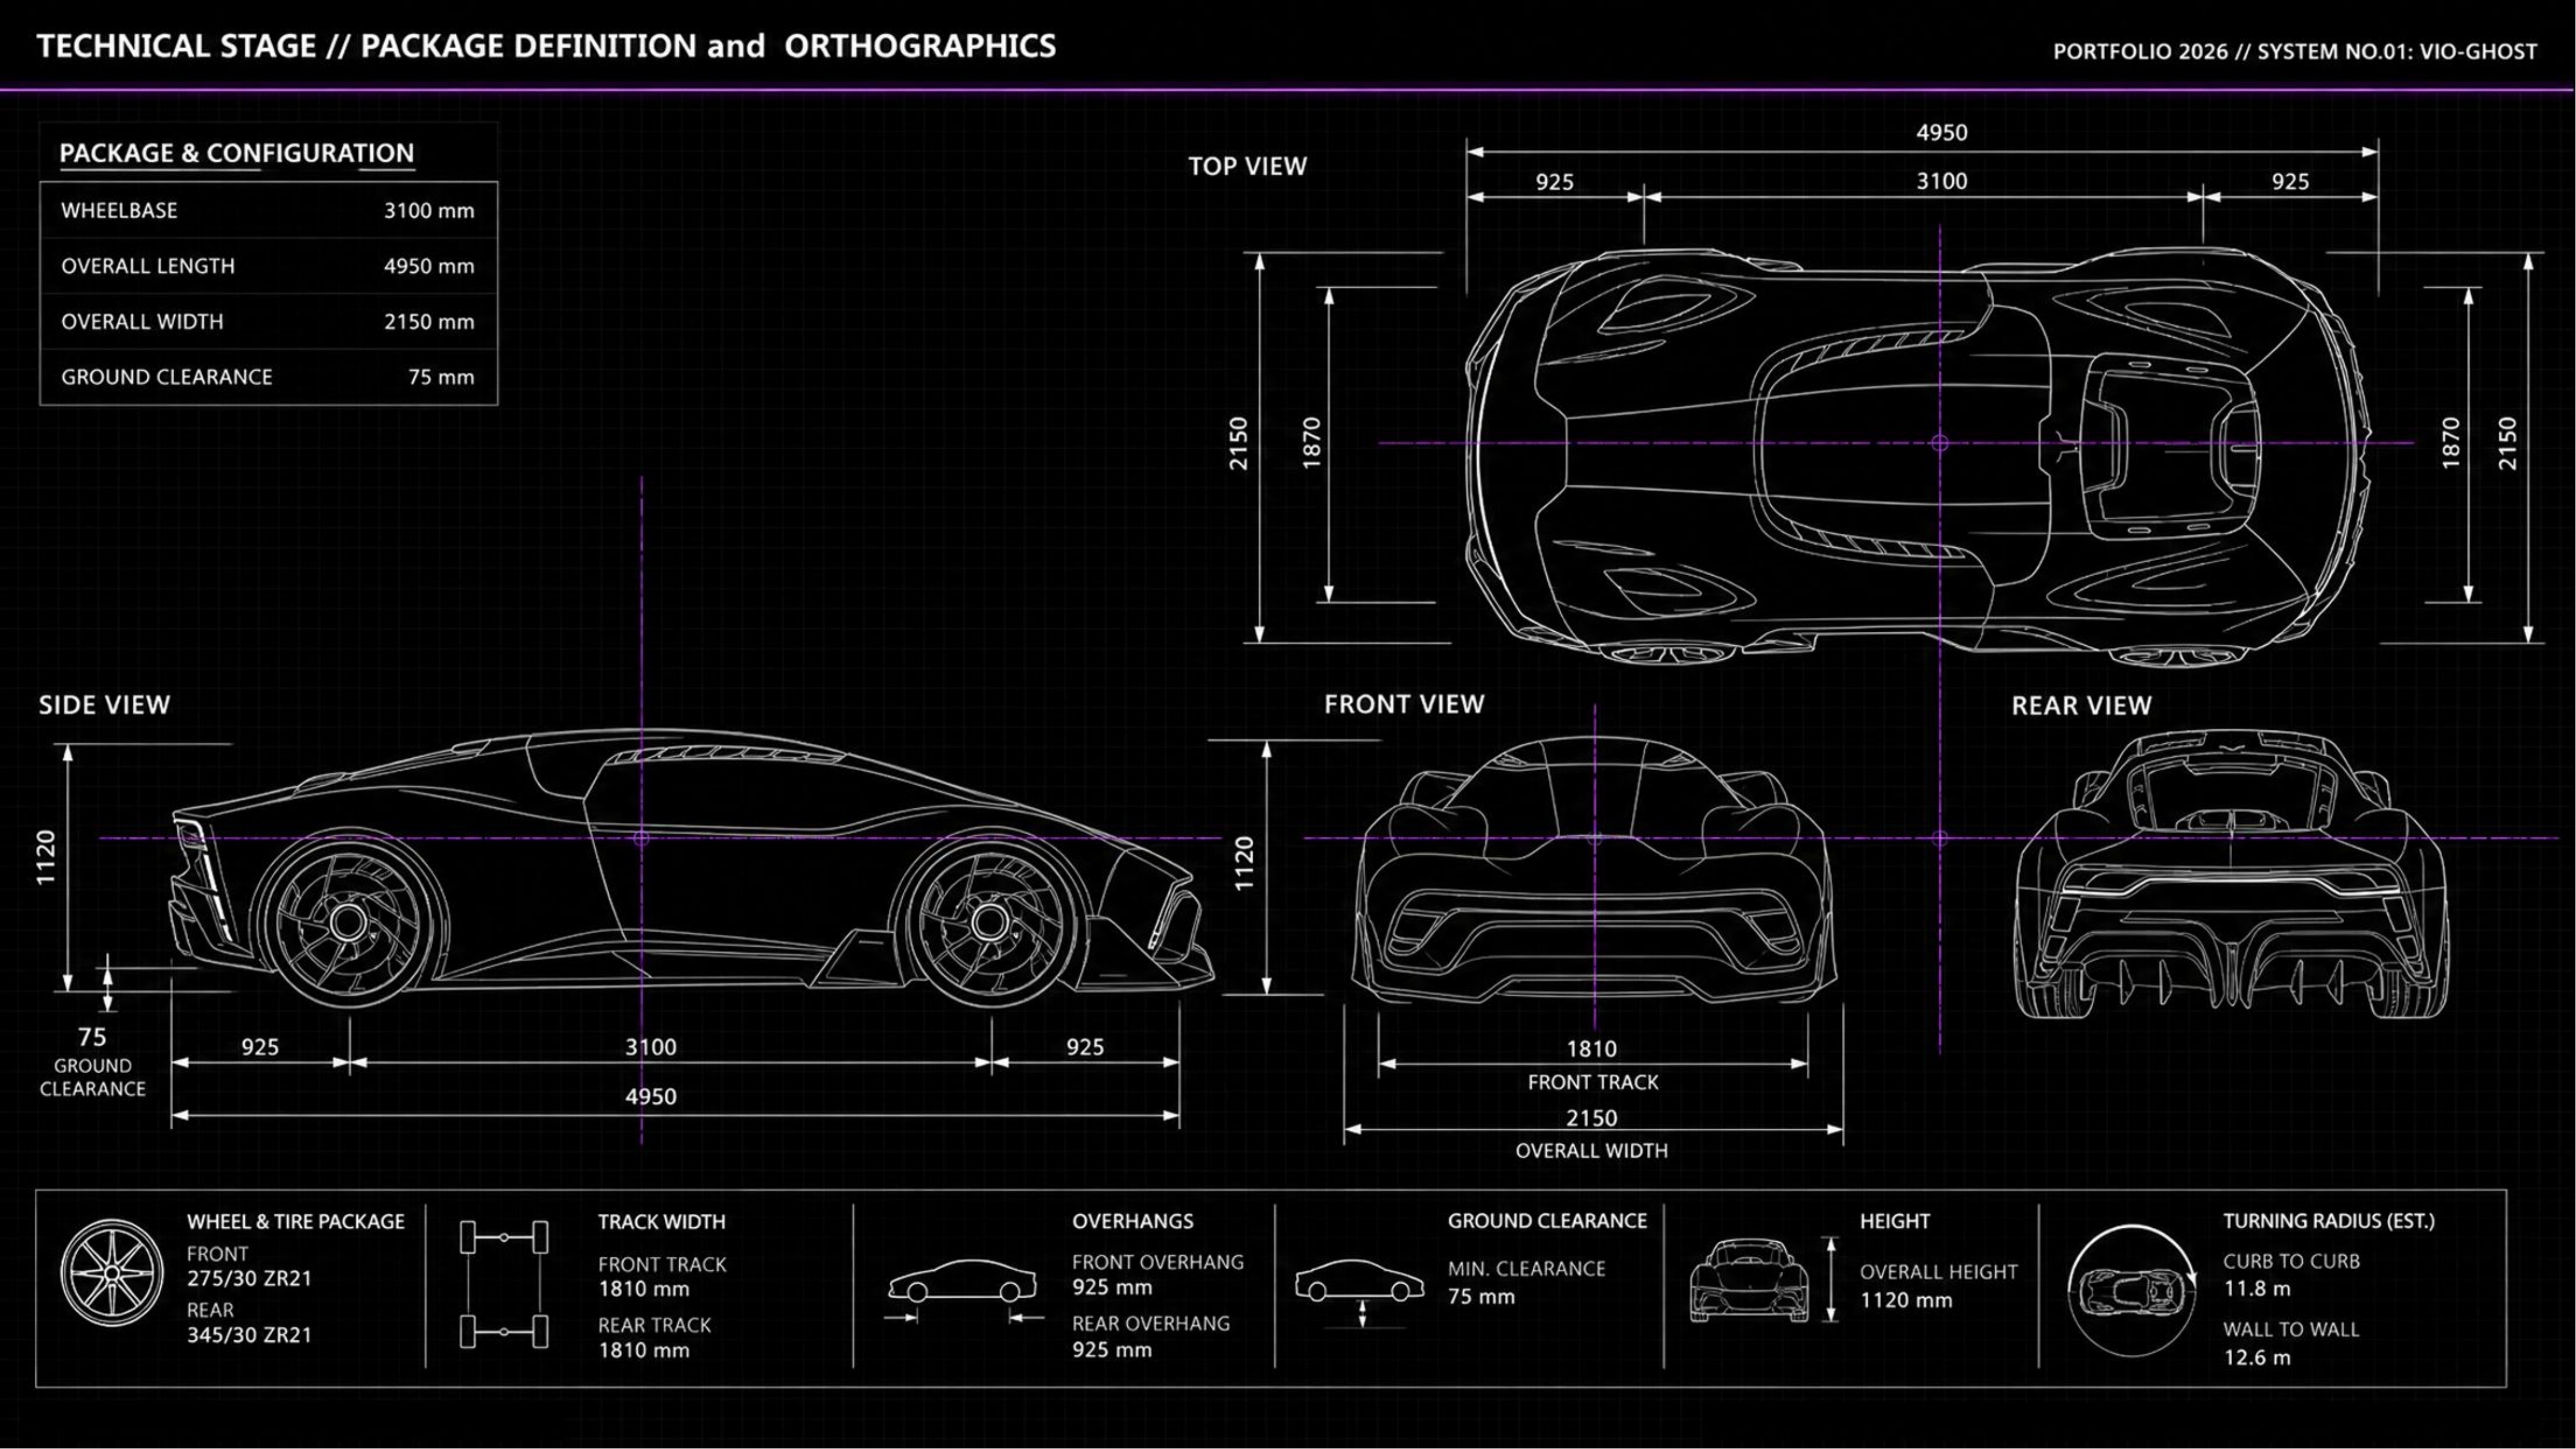Click 'REAR TRACK' label in bottom panel

tap(654, 1325)
